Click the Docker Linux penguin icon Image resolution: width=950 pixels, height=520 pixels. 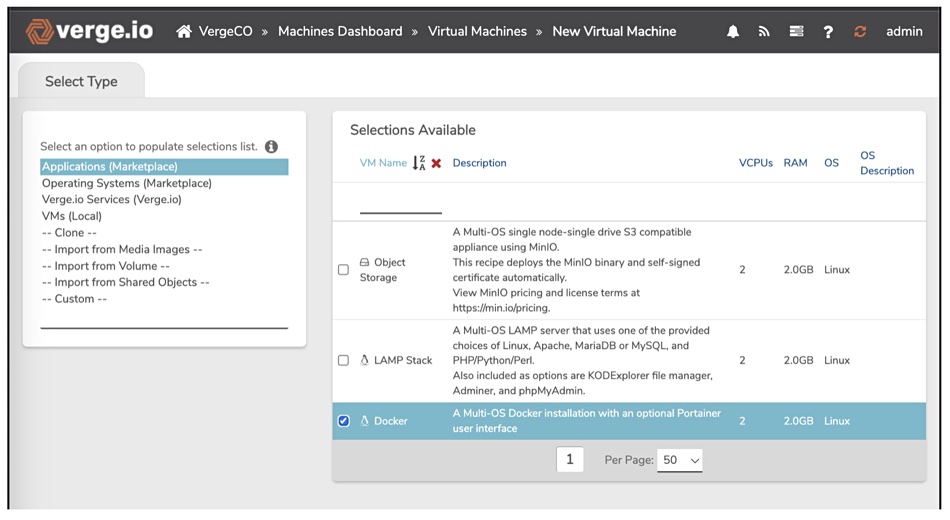click(x=364, y=421)
